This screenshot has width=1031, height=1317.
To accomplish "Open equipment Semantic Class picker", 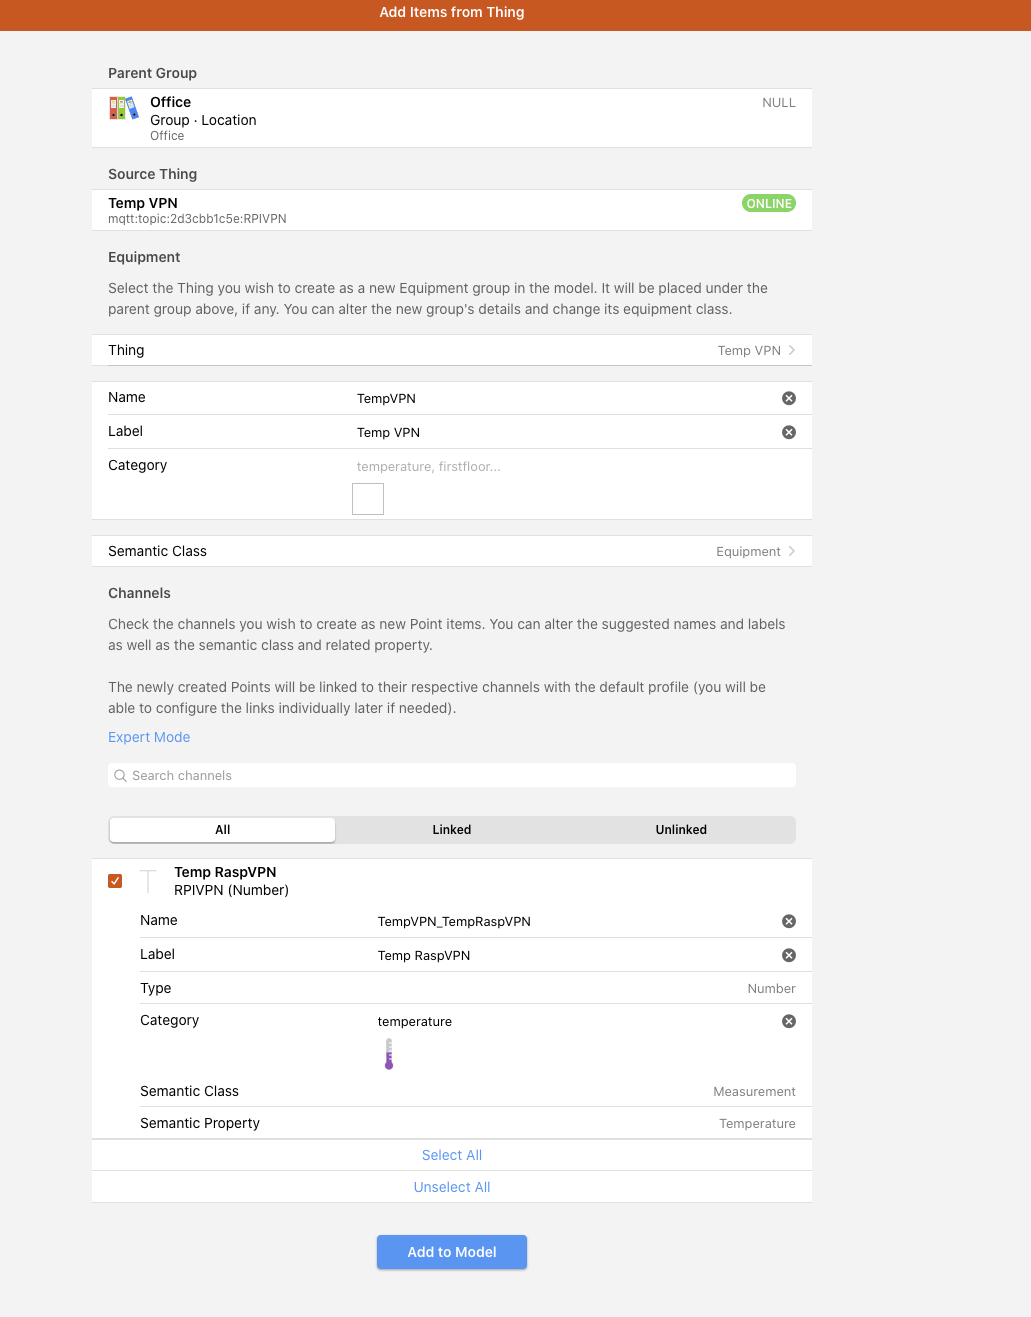I will [x=451, y=551].
